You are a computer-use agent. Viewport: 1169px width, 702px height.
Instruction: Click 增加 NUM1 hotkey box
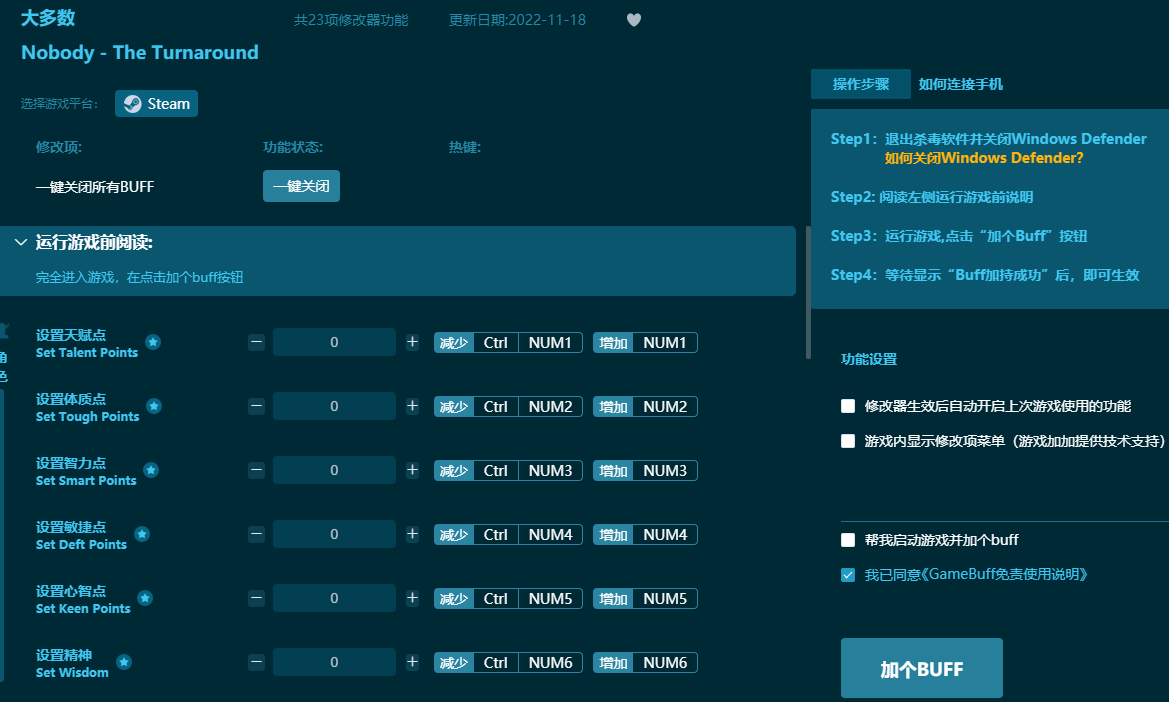coord(646,343)
